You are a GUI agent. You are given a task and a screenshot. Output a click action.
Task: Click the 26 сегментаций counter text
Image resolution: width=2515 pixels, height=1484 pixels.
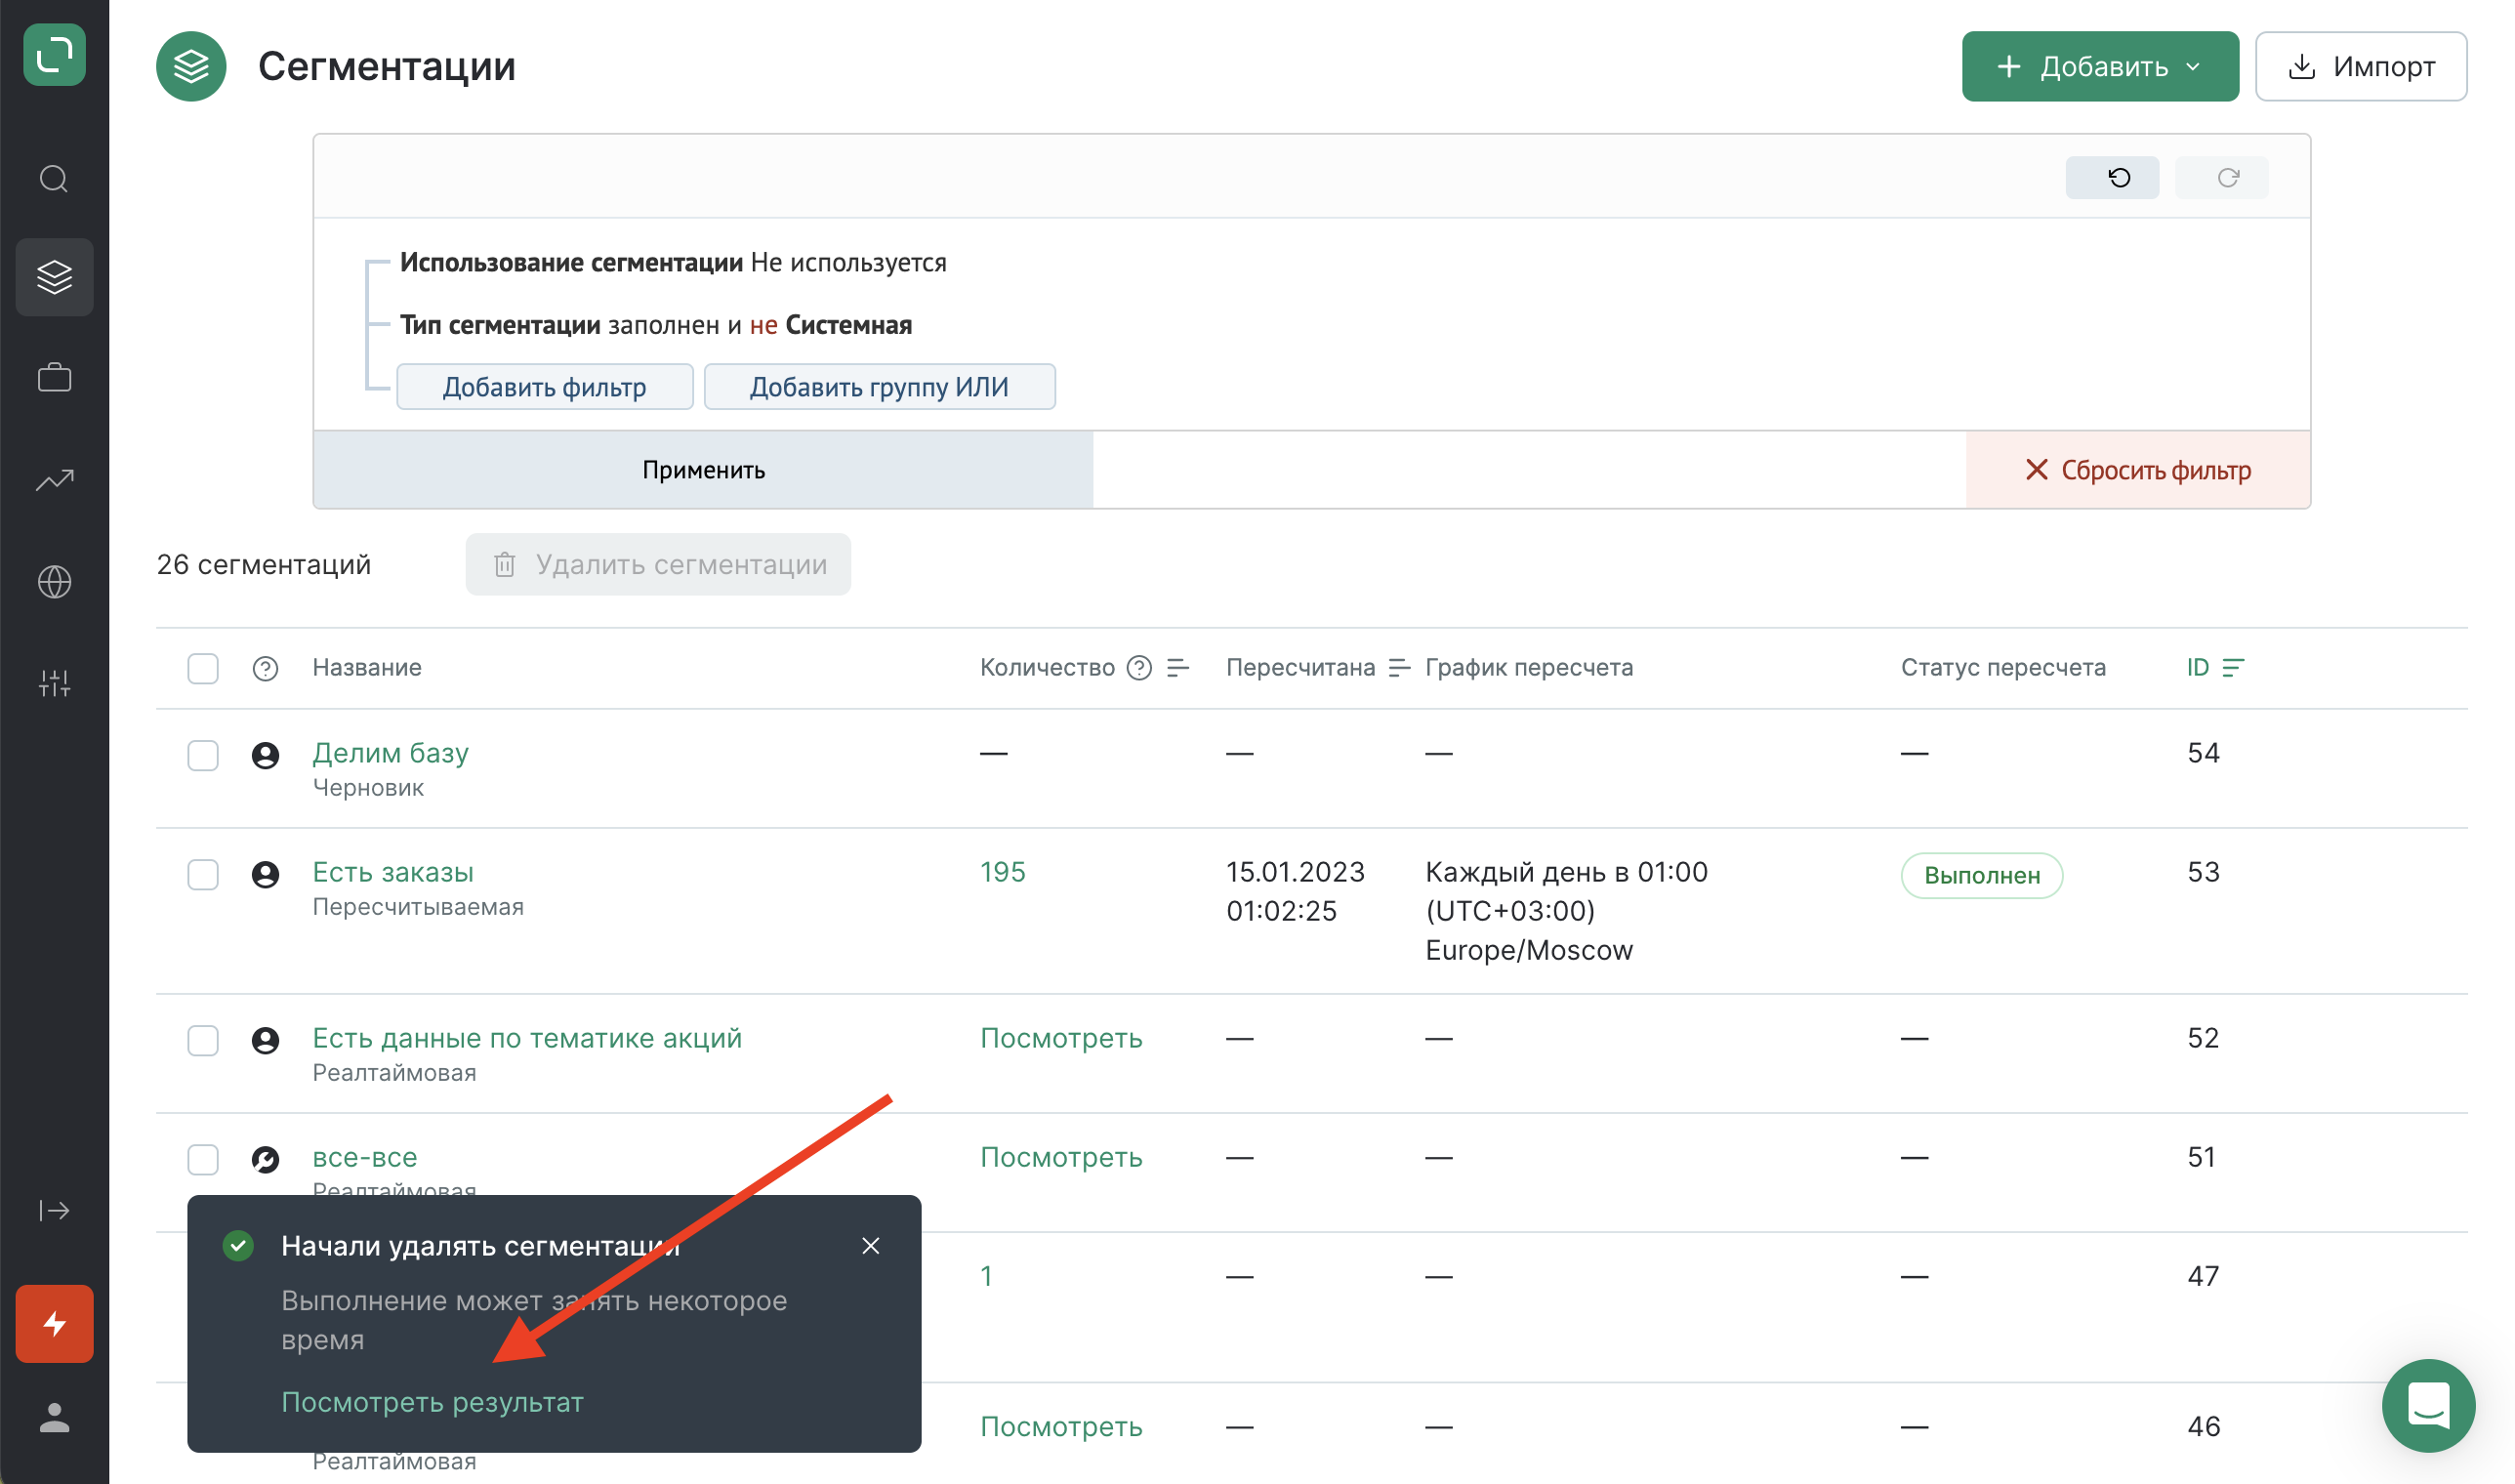coord(264,565)
